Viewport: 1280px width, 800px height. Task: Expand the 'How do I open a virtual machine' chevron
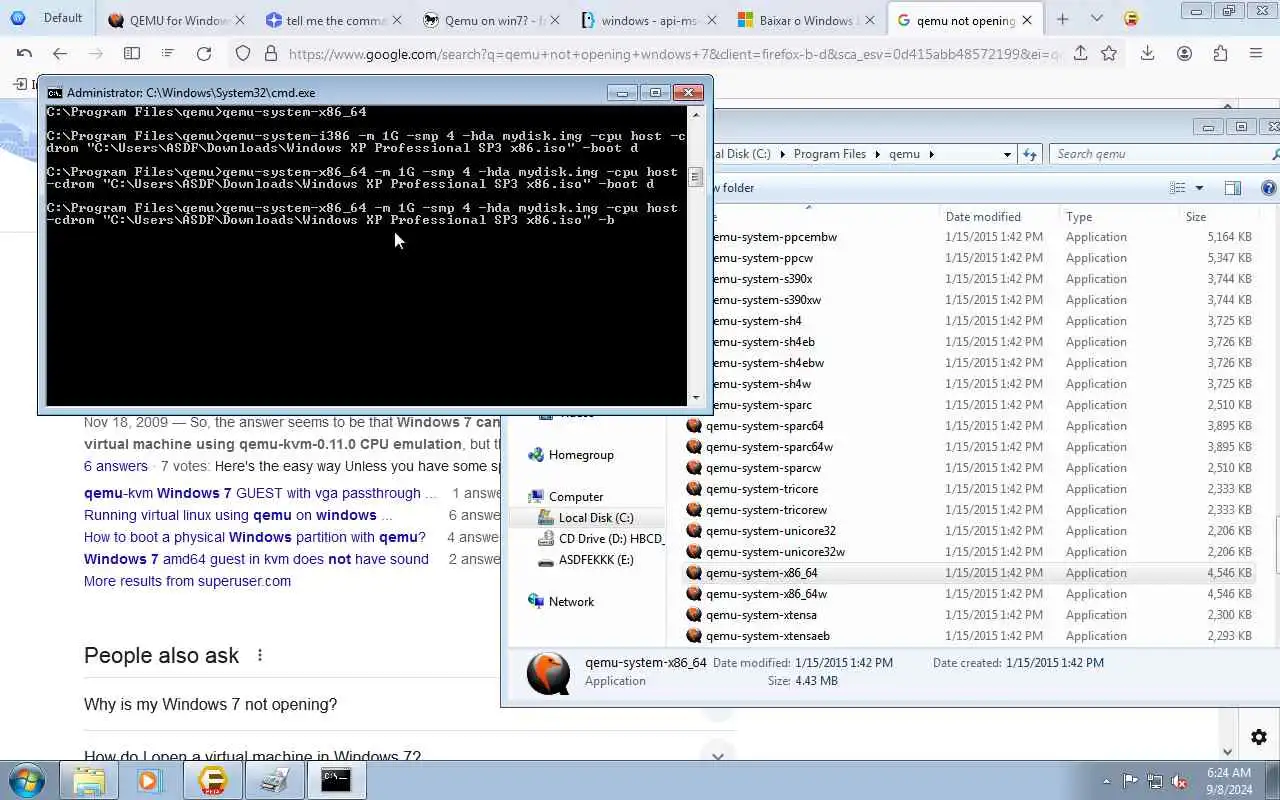[717, 757]
